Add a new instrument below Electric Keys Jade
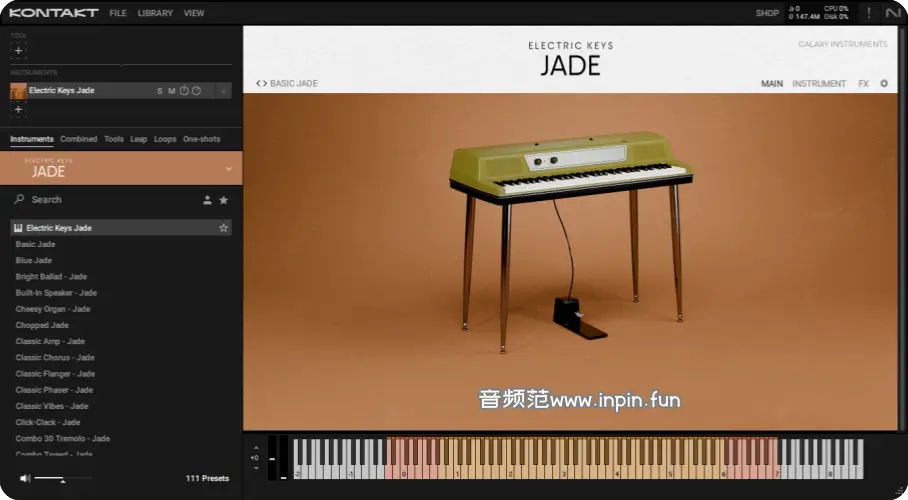 coord(18,110)
